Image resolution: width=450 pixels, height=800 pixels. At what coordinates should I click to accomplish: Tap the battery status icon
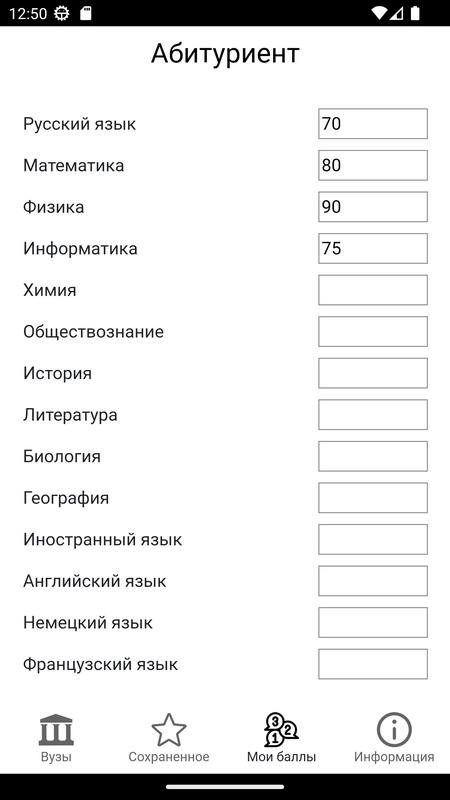tap(415, 13)
